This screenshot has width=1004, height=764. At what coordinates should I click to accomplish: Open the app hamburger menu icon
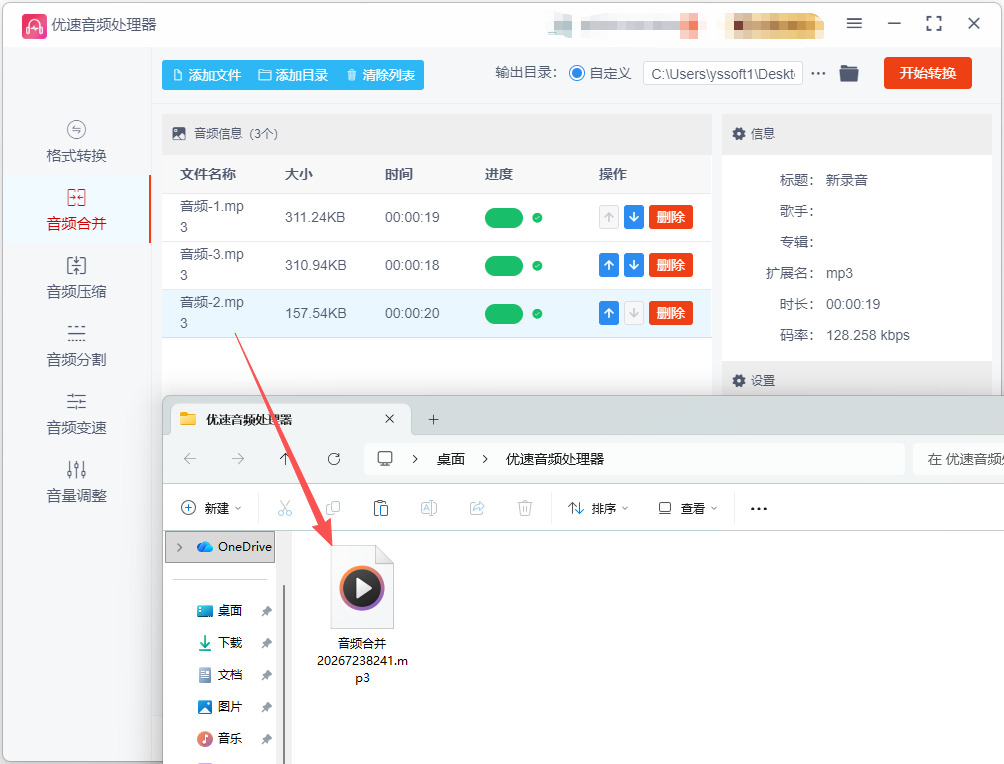(x=854, y=24)
